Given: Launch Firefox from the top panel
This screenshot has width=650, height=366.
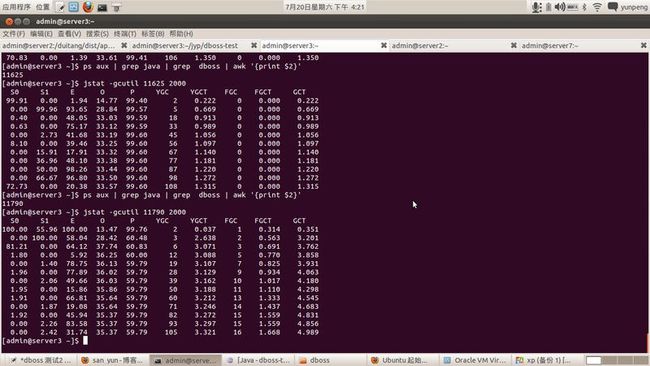Looking at the screenshot, I should [87, 7].
